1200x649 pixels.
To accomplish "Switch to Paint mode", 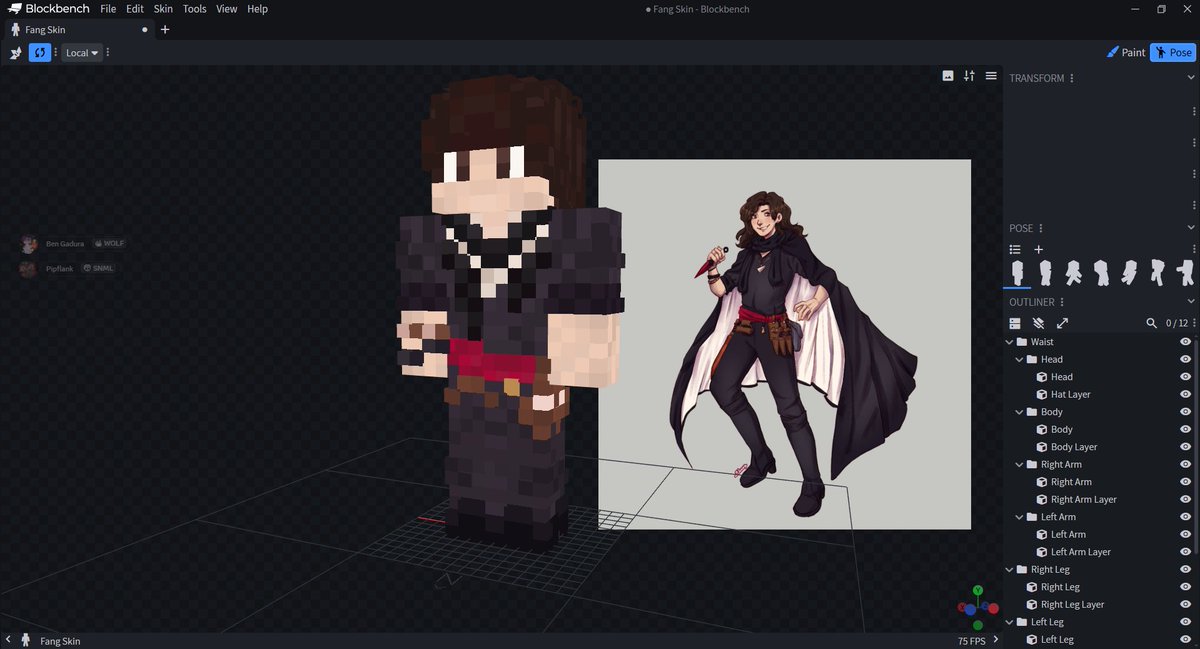I will pos(1126,53).
